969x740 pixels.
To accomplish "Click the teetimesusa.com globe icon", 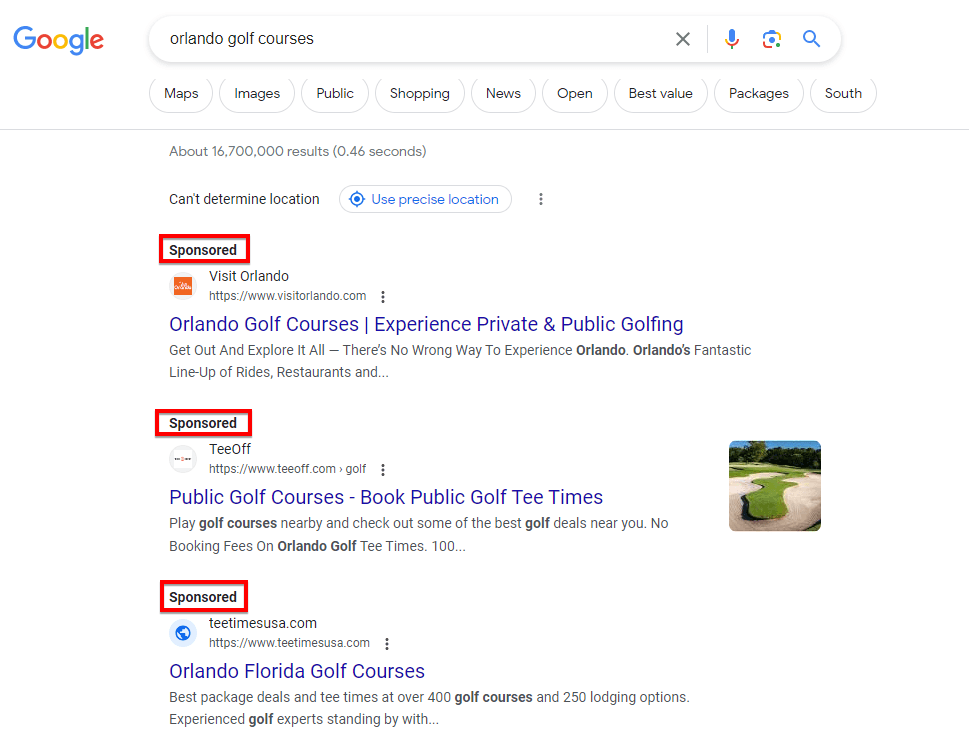I will point(183,633).
